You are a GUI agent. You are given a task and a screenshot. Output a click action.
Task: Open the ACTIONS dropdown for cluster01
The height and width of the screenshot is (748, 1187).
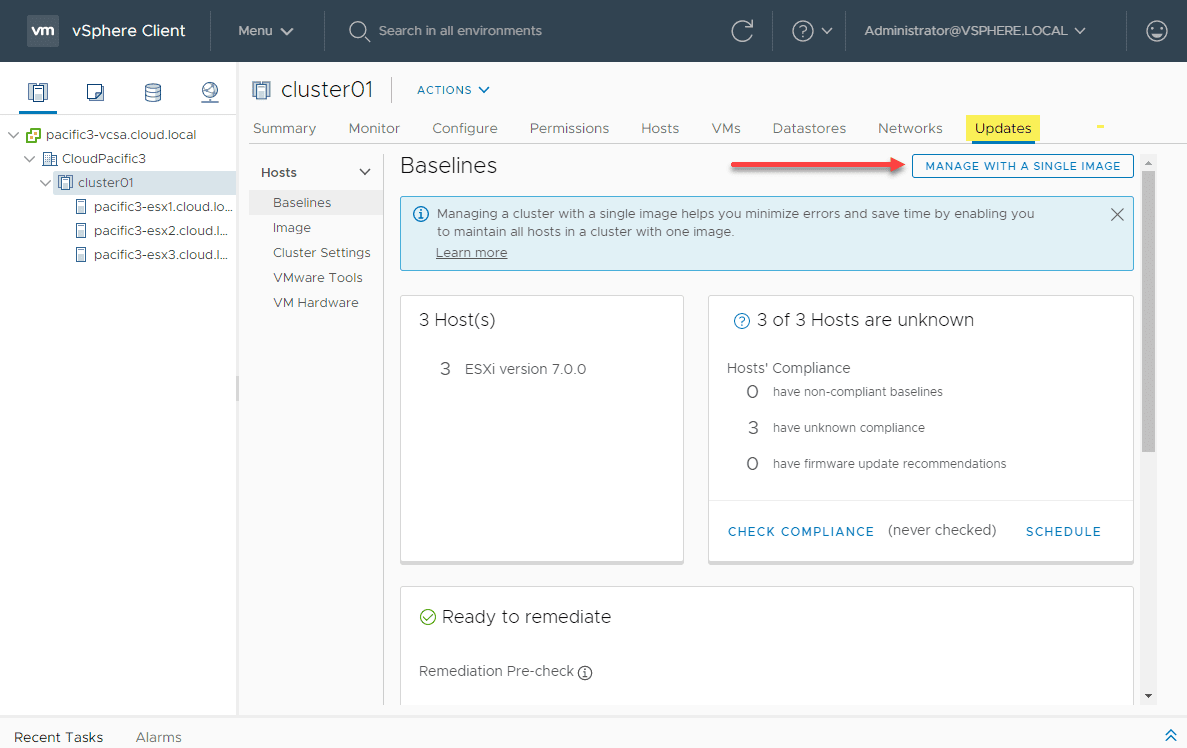point(452,90)
